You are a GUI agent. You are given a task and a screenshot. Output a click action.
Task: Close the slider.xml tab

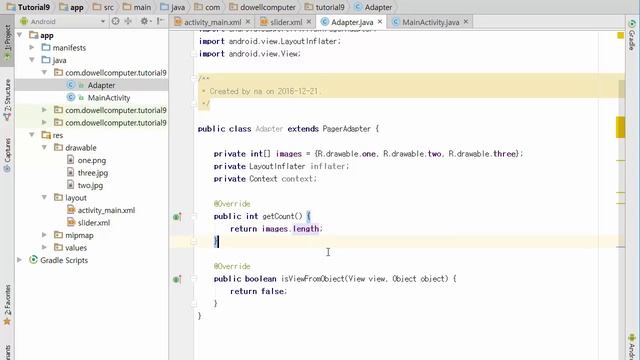pos(309,22)
